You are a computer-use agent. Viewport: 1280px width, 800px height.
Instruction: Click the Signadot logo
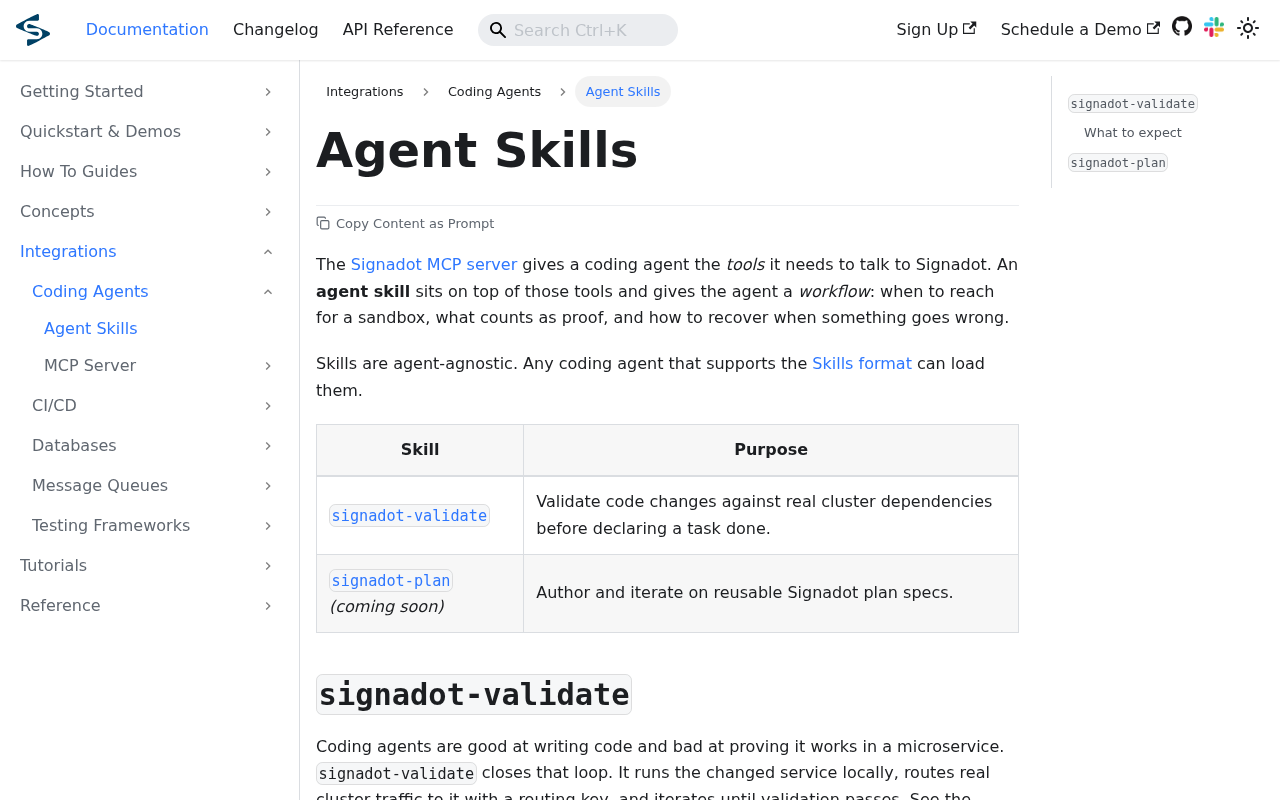point(33,30)
